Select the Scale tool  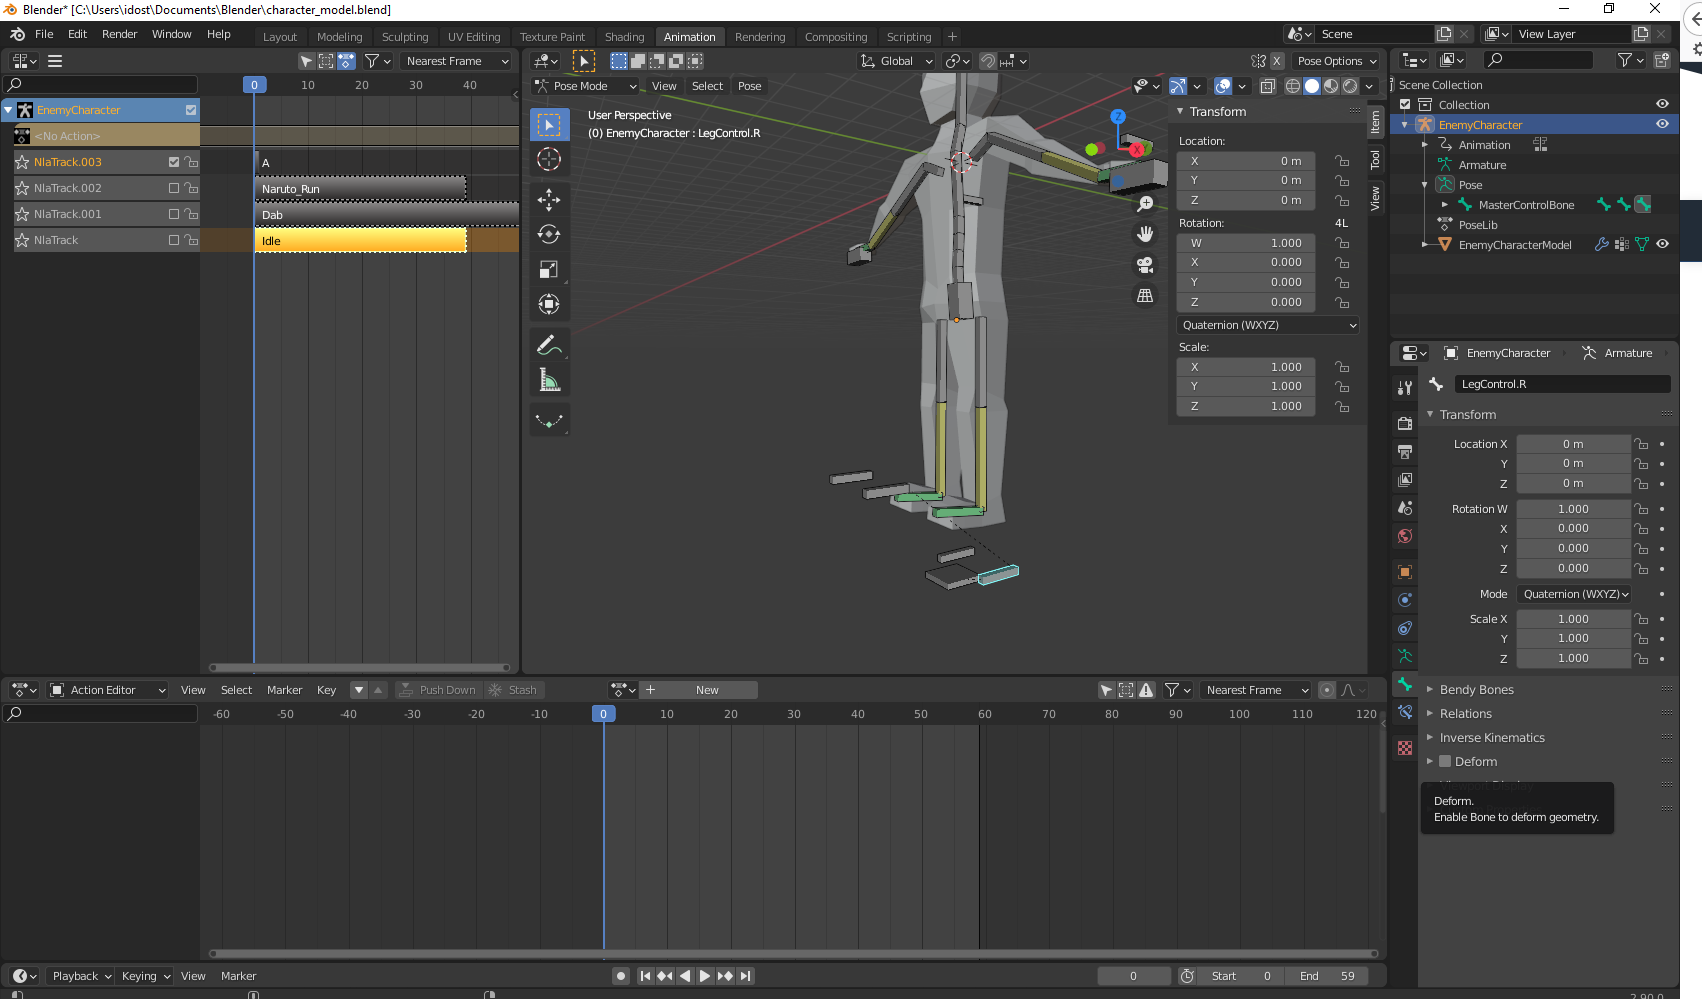(549, 269)
